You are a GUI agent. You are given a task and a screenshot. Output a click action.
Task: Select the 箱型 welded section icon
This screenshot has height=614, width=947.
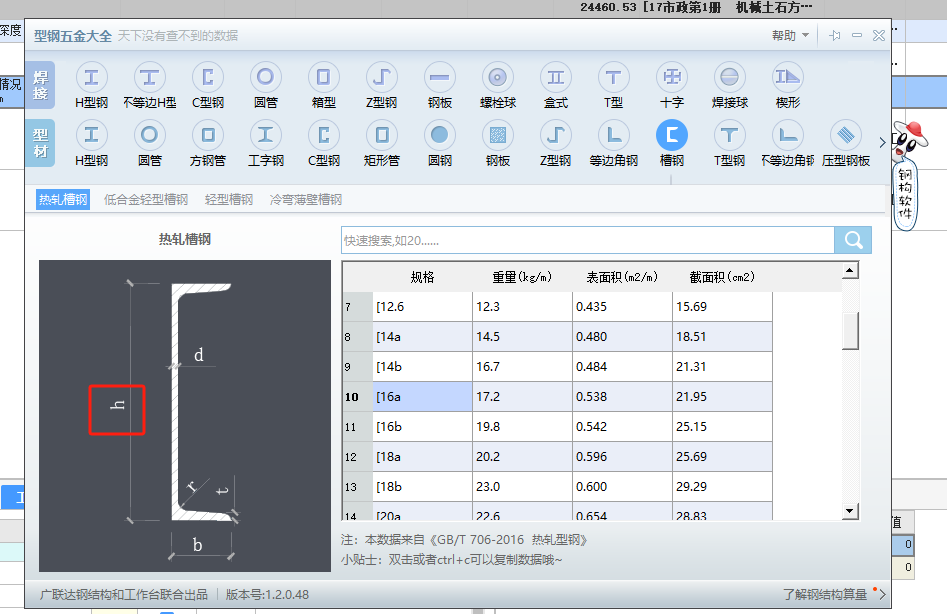pos(323,77)
